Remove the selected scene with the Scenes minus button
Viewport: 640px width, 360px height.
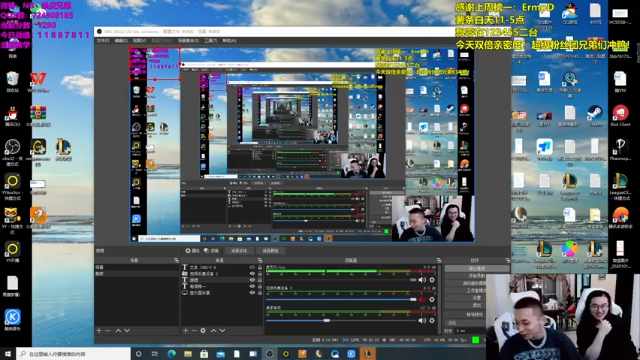coord(108,330)
